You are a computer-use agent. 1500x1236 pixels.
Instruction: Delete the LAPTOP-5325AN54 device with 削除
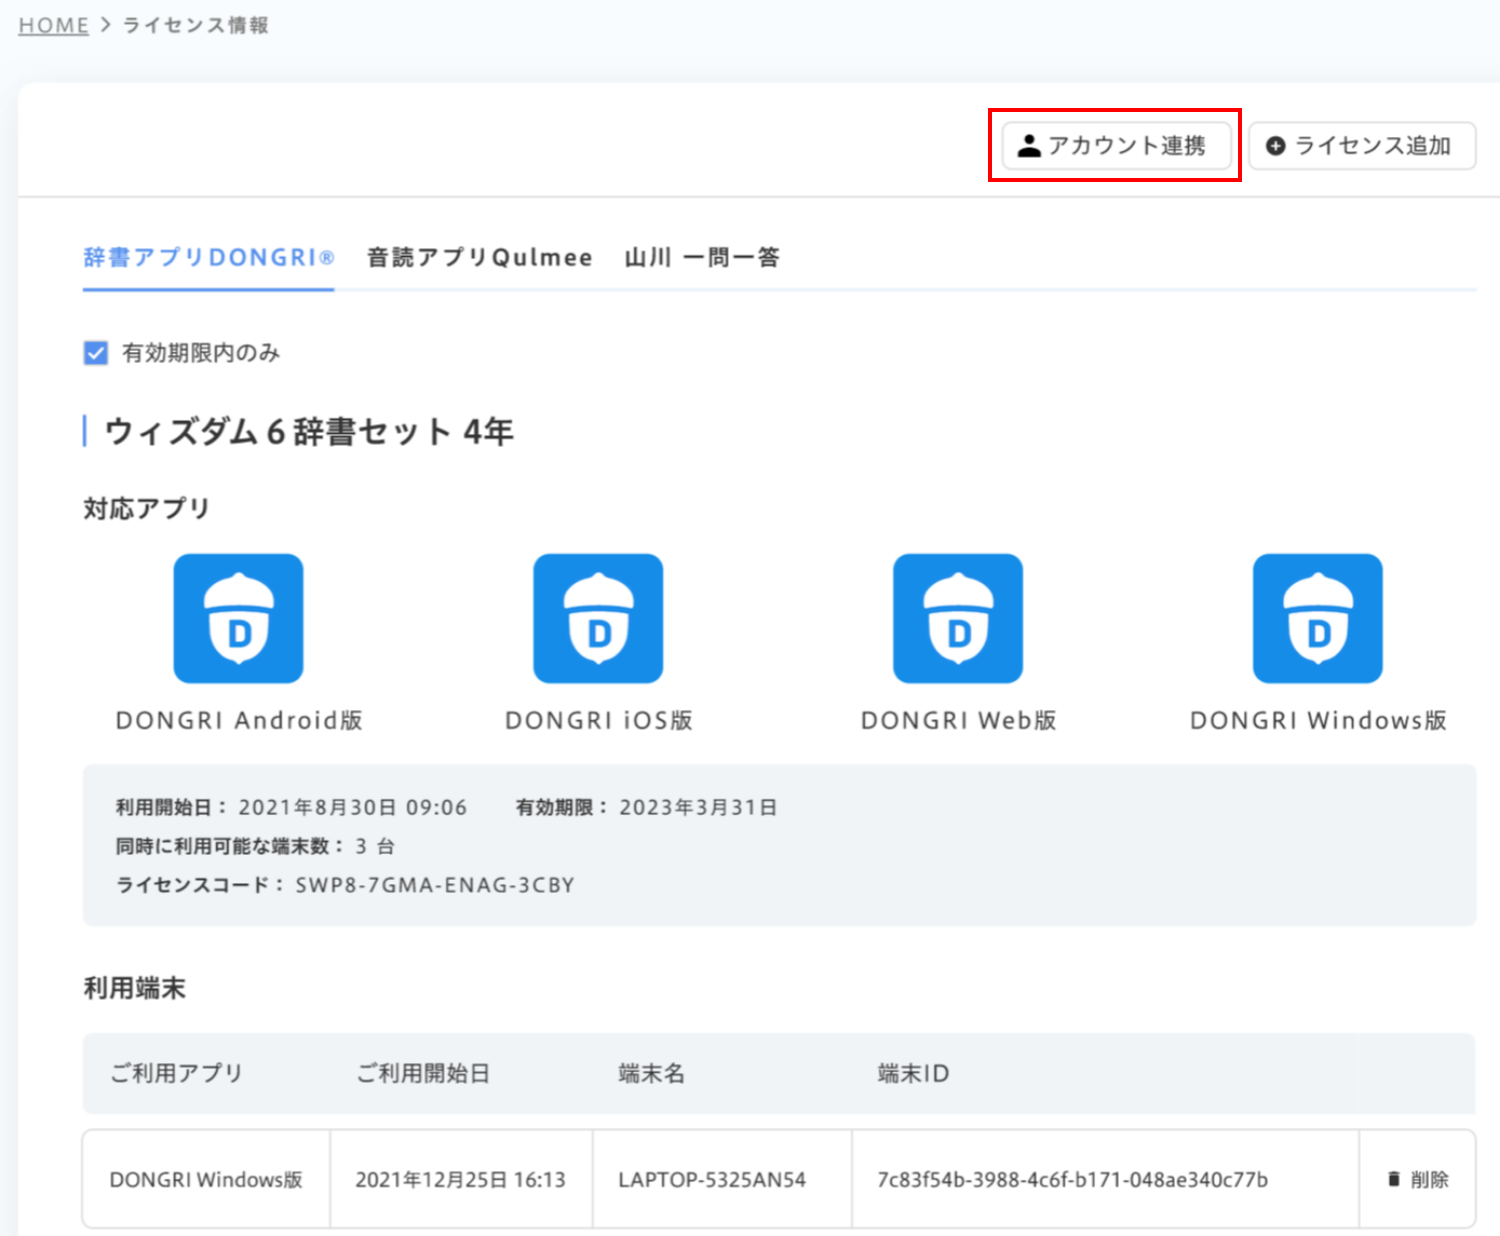1418,1179
